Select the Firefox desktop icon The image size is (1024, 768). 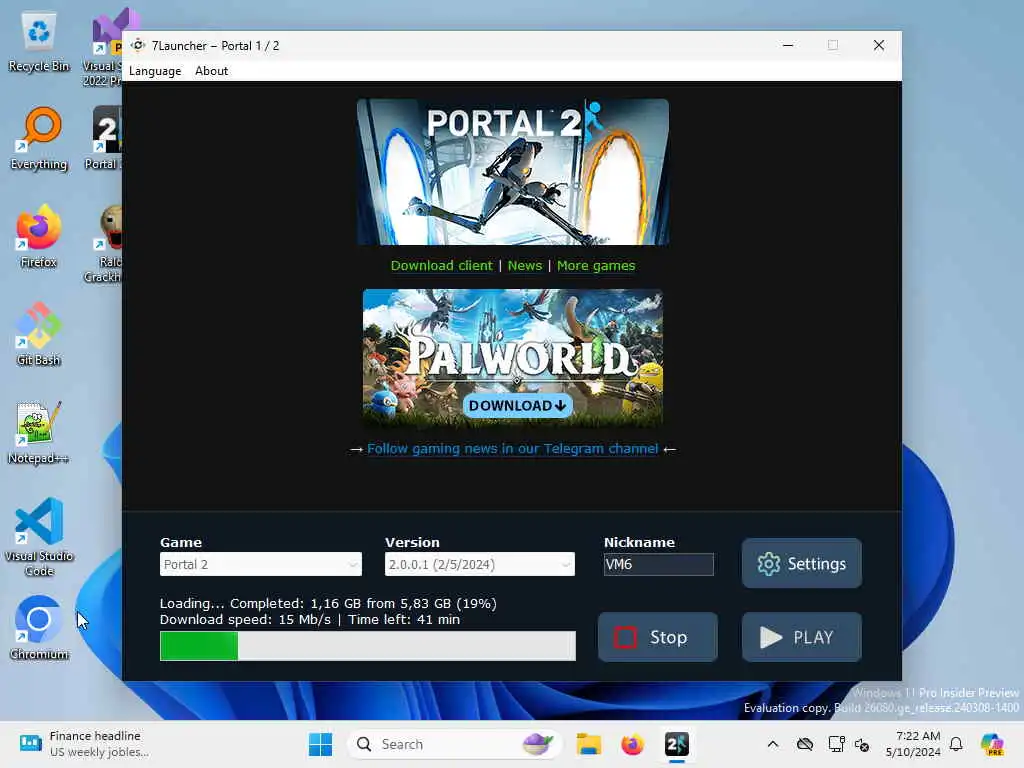click(39, 236)
